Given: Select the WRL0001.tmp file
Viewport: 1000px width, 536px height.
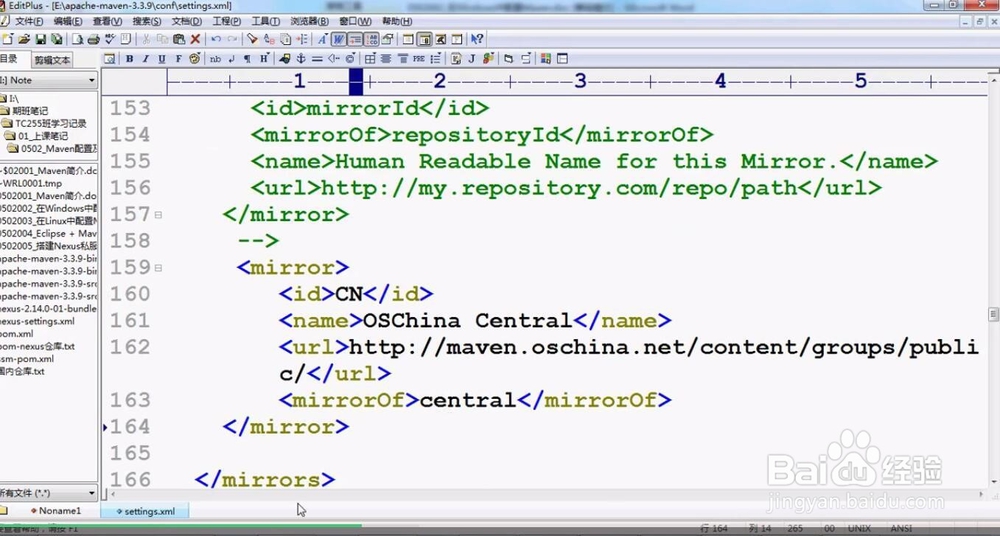Looking at the screenshot, I should click(x=31, y=183).
